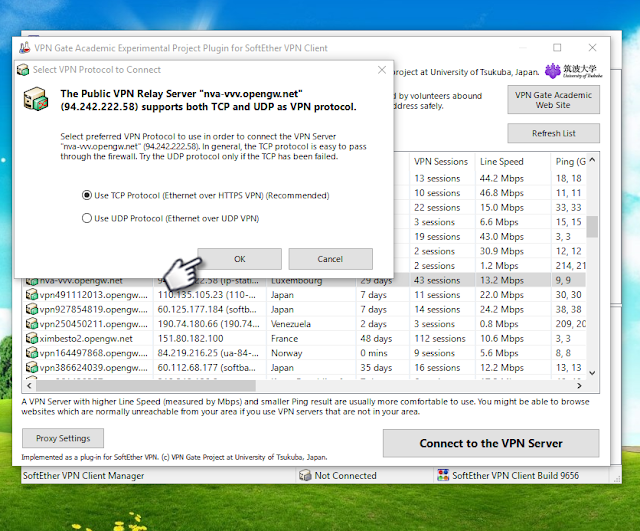Click the relay server icon in dialog
The image size is (640, 531).
36,99
